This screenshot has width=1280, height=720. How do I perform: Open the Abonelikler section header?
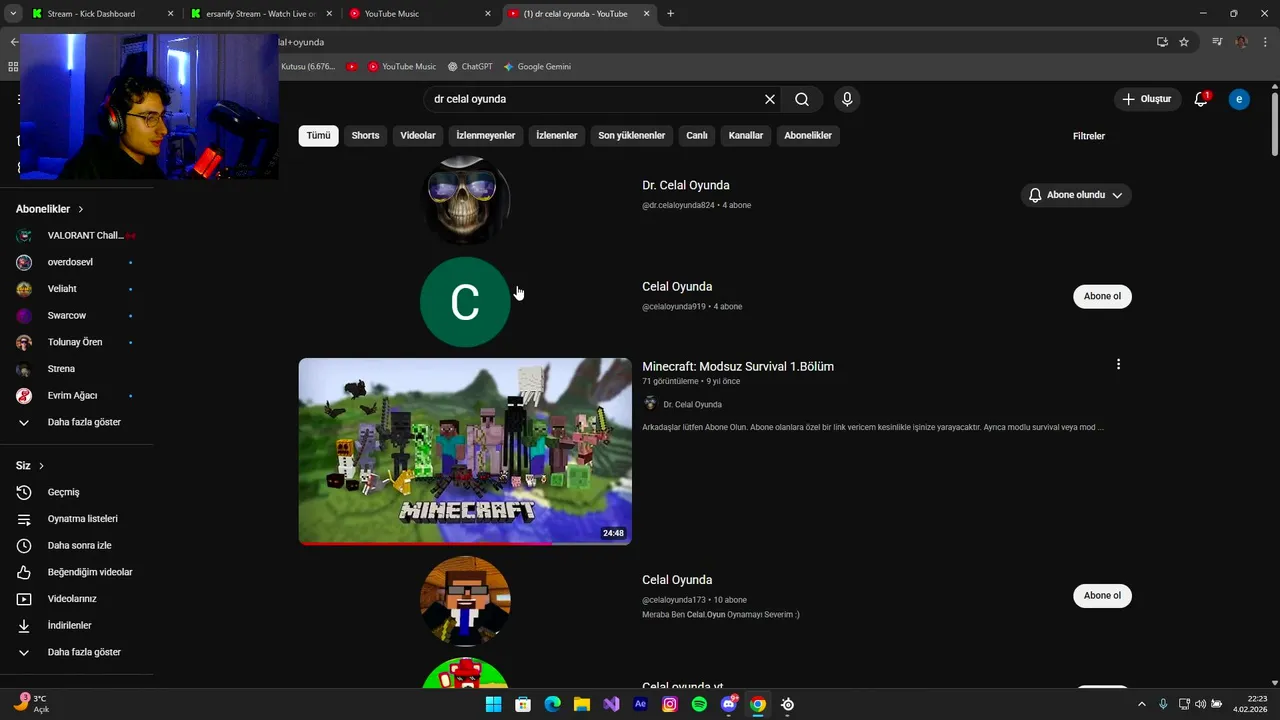click(x=50, y=209)
